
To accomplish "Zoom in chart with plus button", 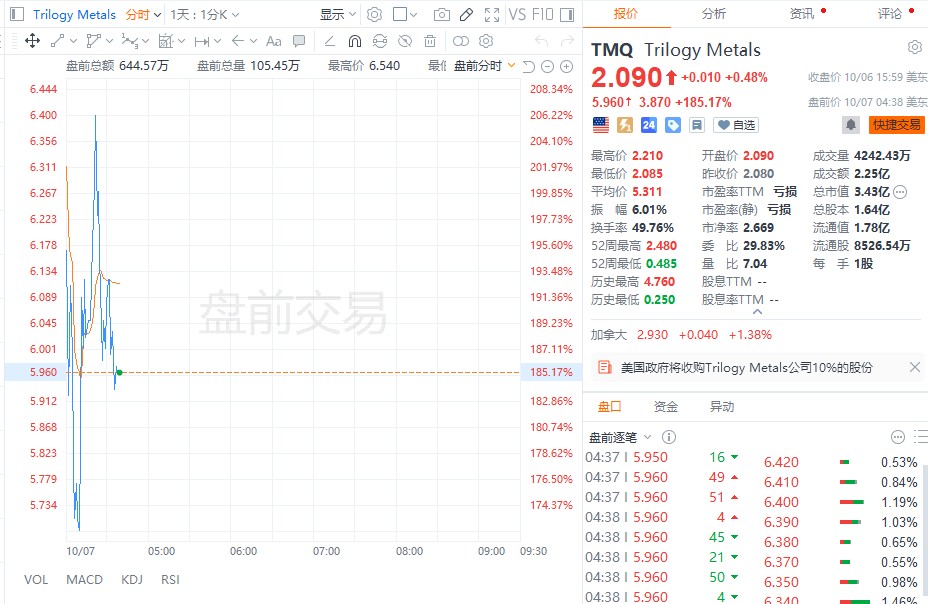I will (x=566, y=66).
